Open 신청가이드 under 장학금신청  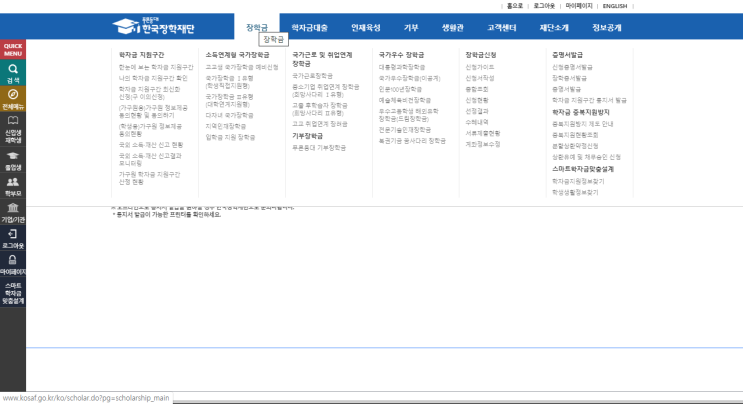point(480,67)
